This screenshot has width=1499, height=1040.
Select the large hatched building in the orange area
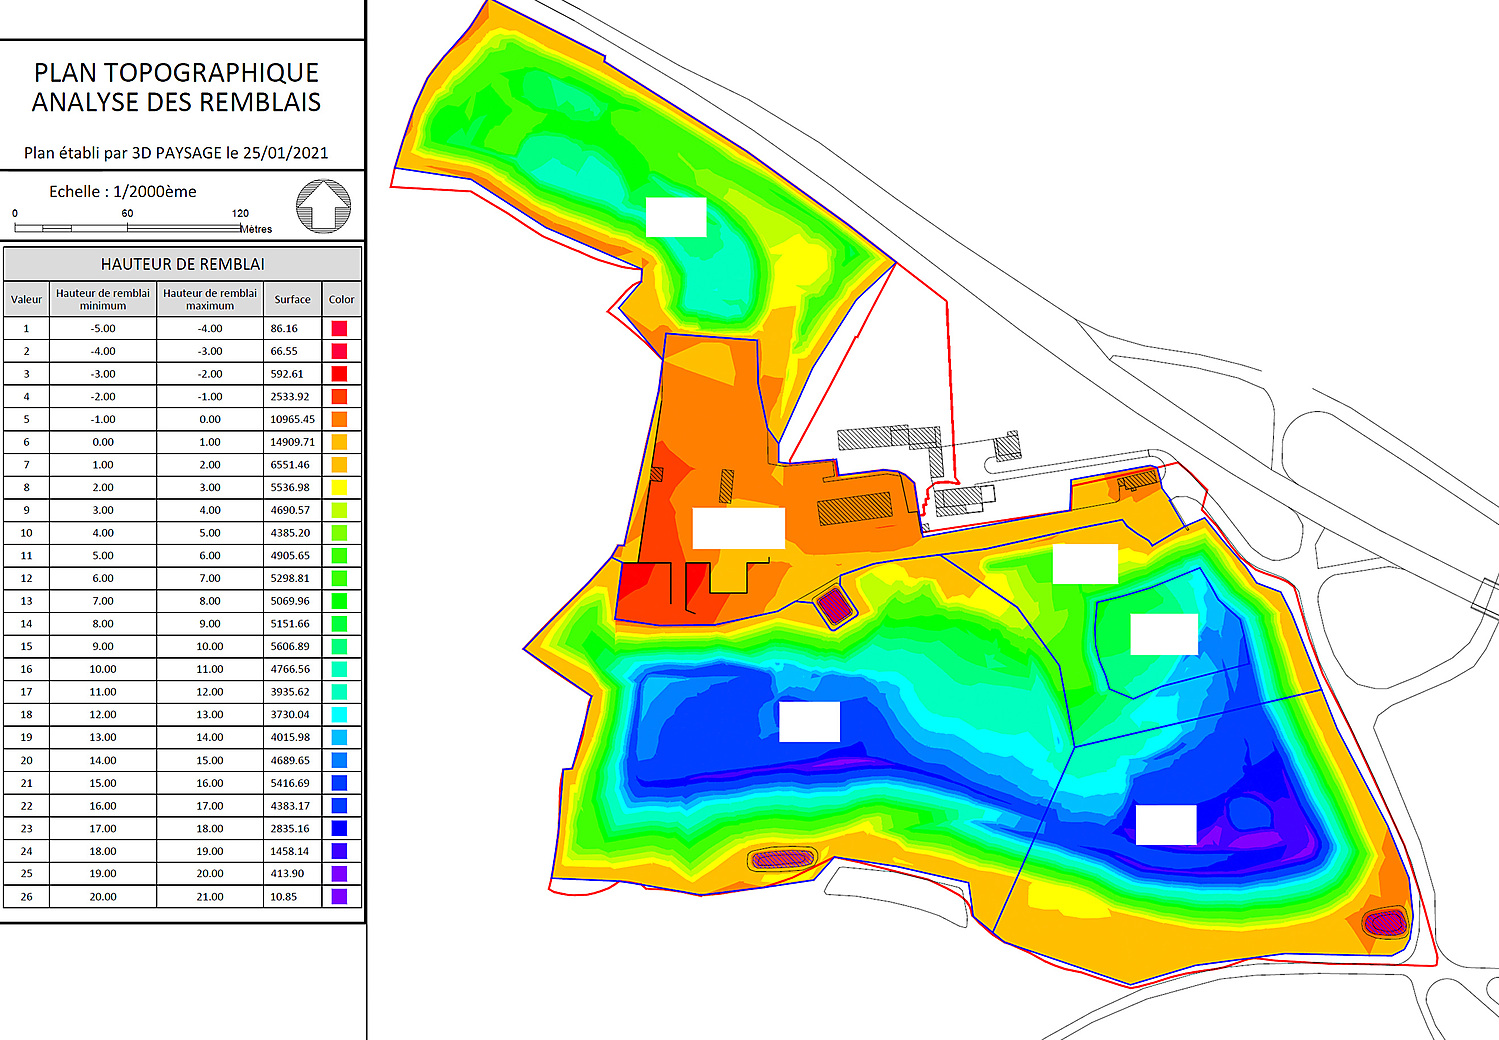[x=854, y=508]
